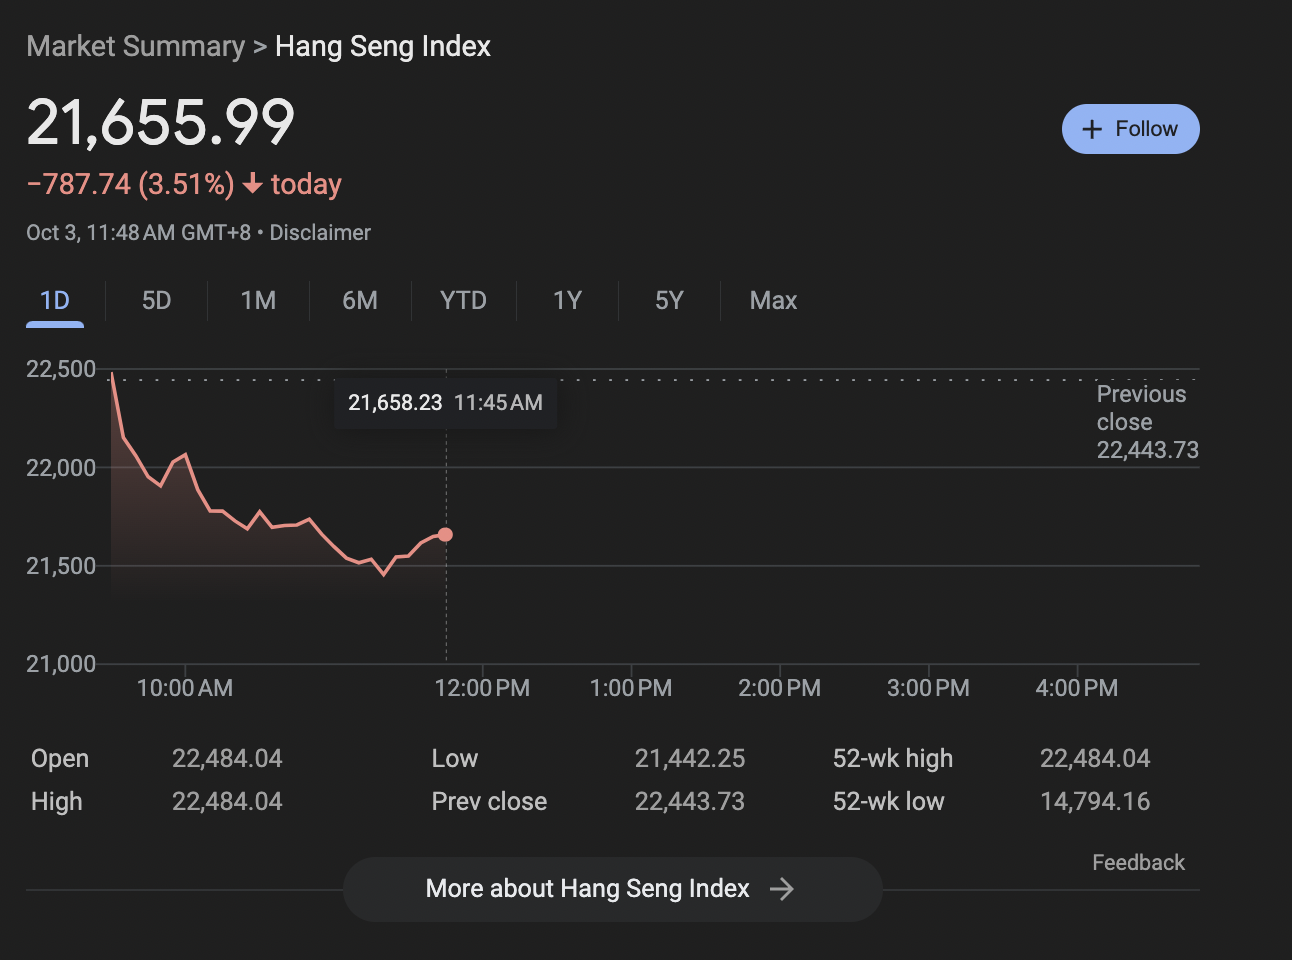
Task: Click the 12:00 PM x-axis label
Action: point(482,688)
